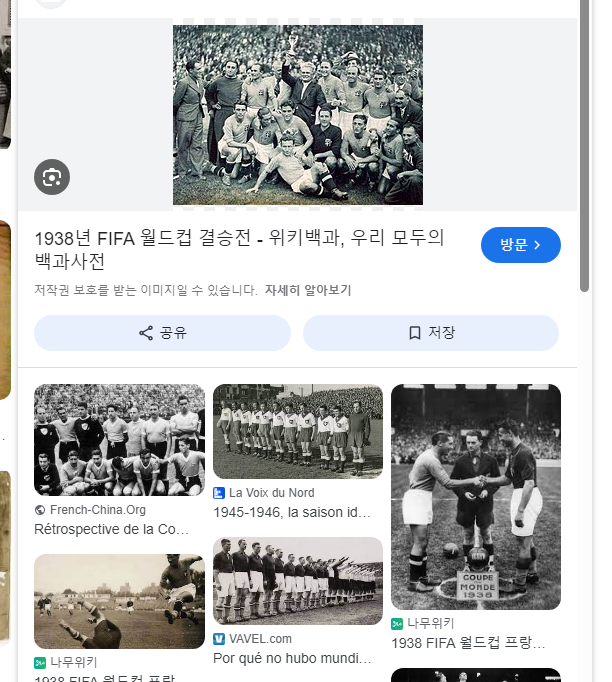Open the Coupe du Monde 1938 handshake photo
Screen dimensions: 612x682
[476, 497]
